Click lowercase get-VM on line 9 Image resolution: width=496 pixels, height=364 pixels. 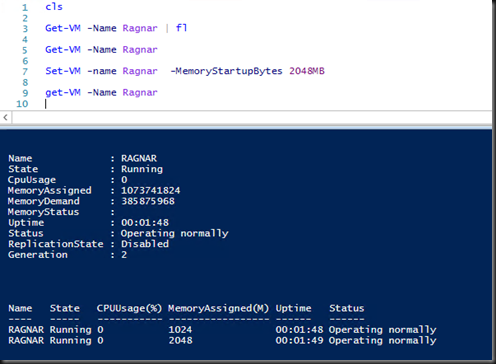tap(63, 92)
